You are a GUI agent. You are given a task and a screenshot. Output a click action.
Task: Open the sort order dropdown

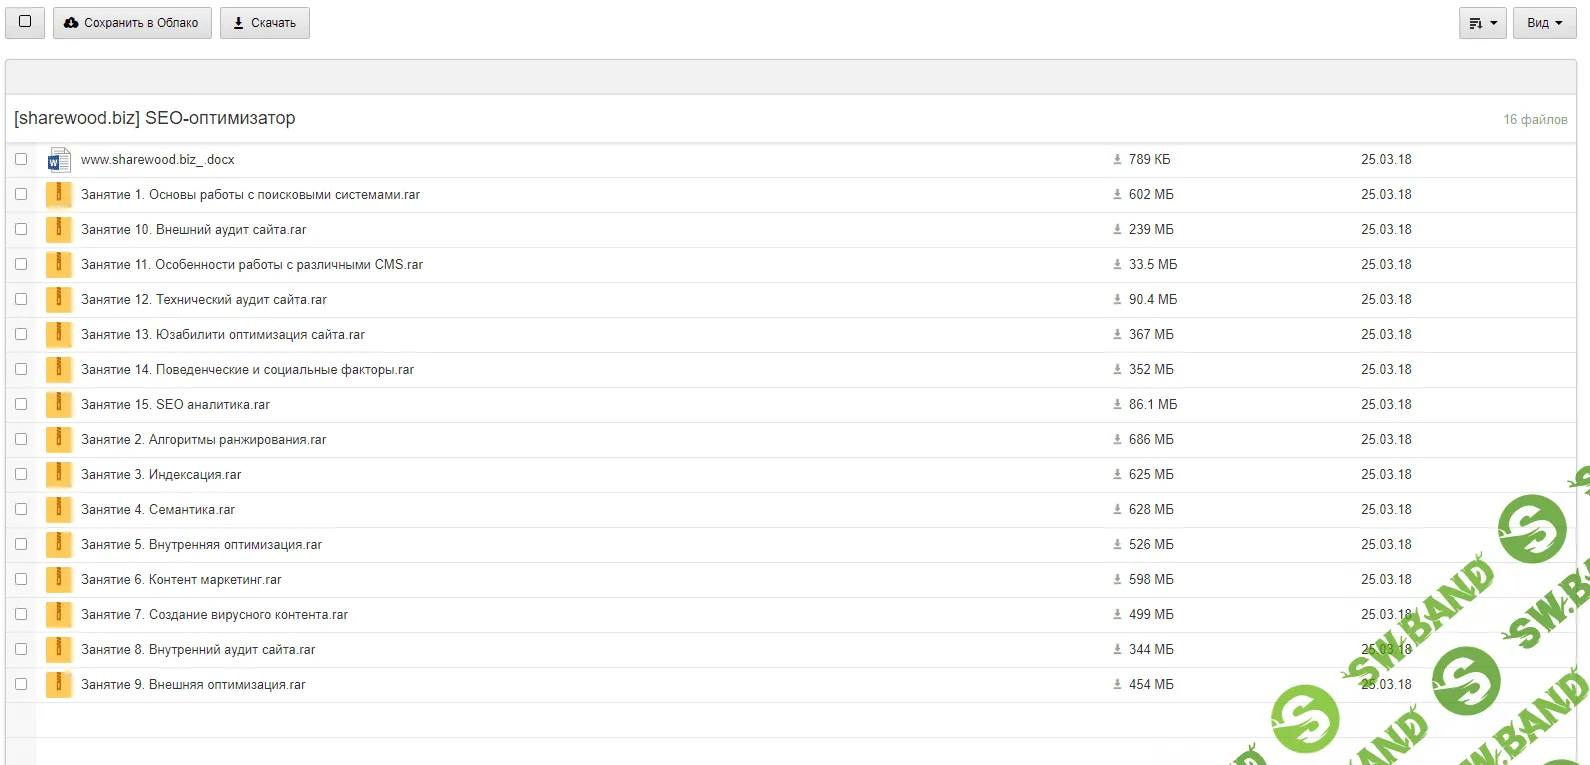1482,23
